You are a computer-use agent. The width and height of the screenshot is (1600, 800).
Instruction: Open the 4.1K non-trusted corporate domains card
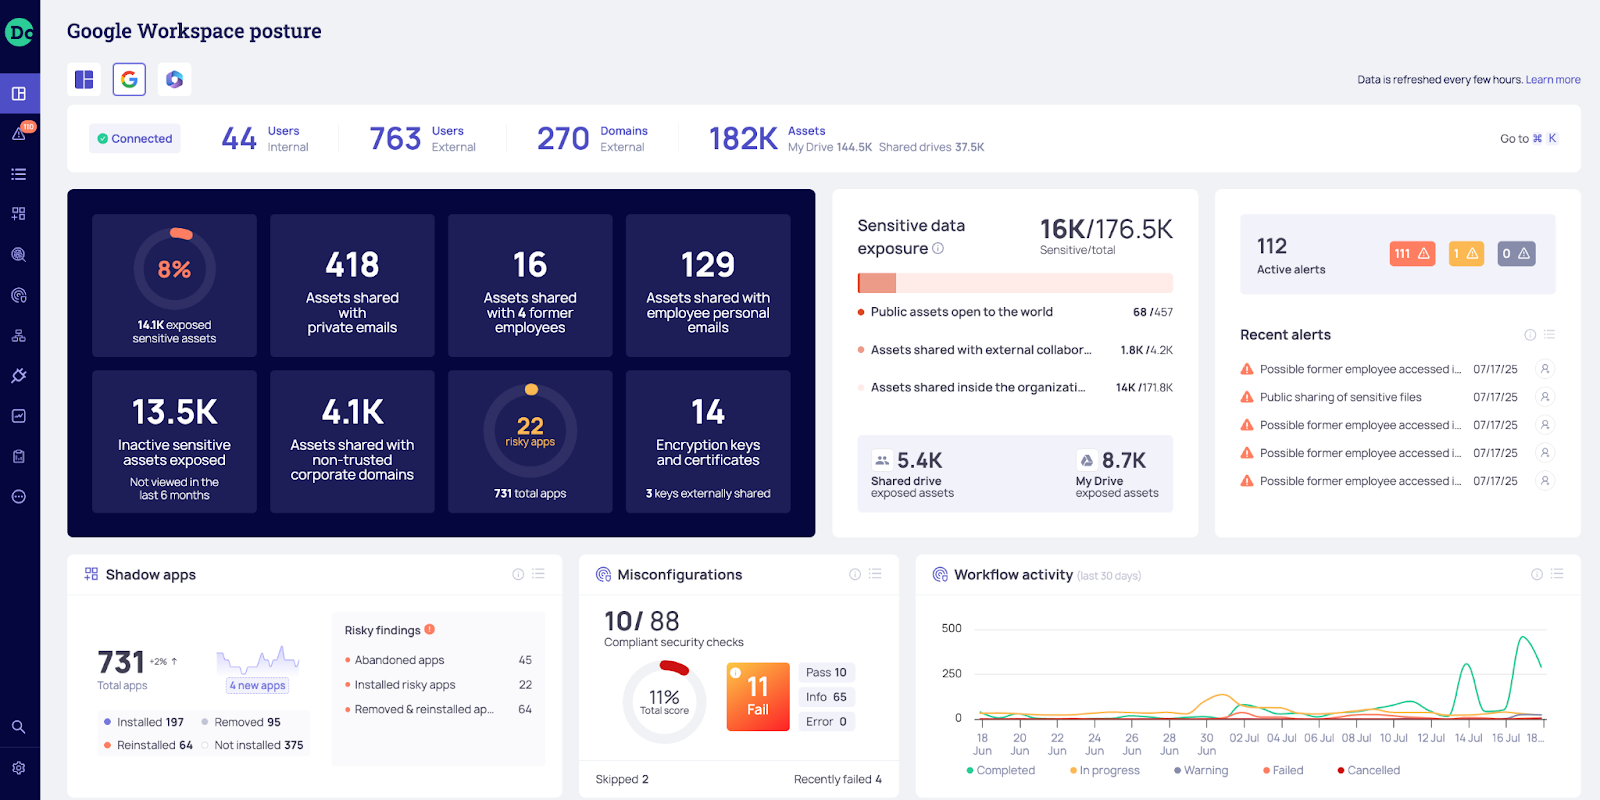[x=352, y=442]
